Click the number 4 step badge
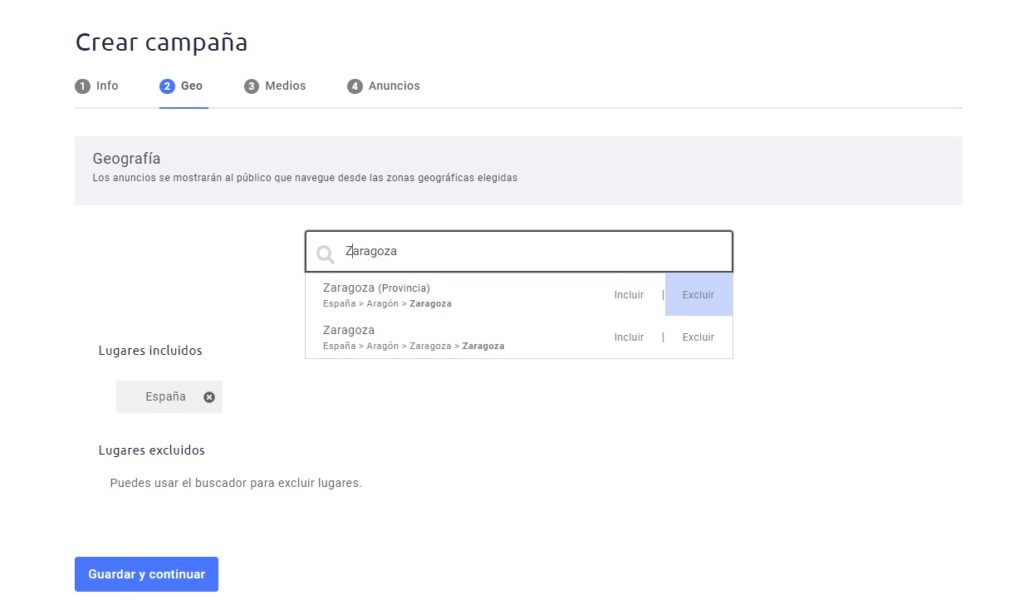1024x610 pixels. [x=355, y=86]
